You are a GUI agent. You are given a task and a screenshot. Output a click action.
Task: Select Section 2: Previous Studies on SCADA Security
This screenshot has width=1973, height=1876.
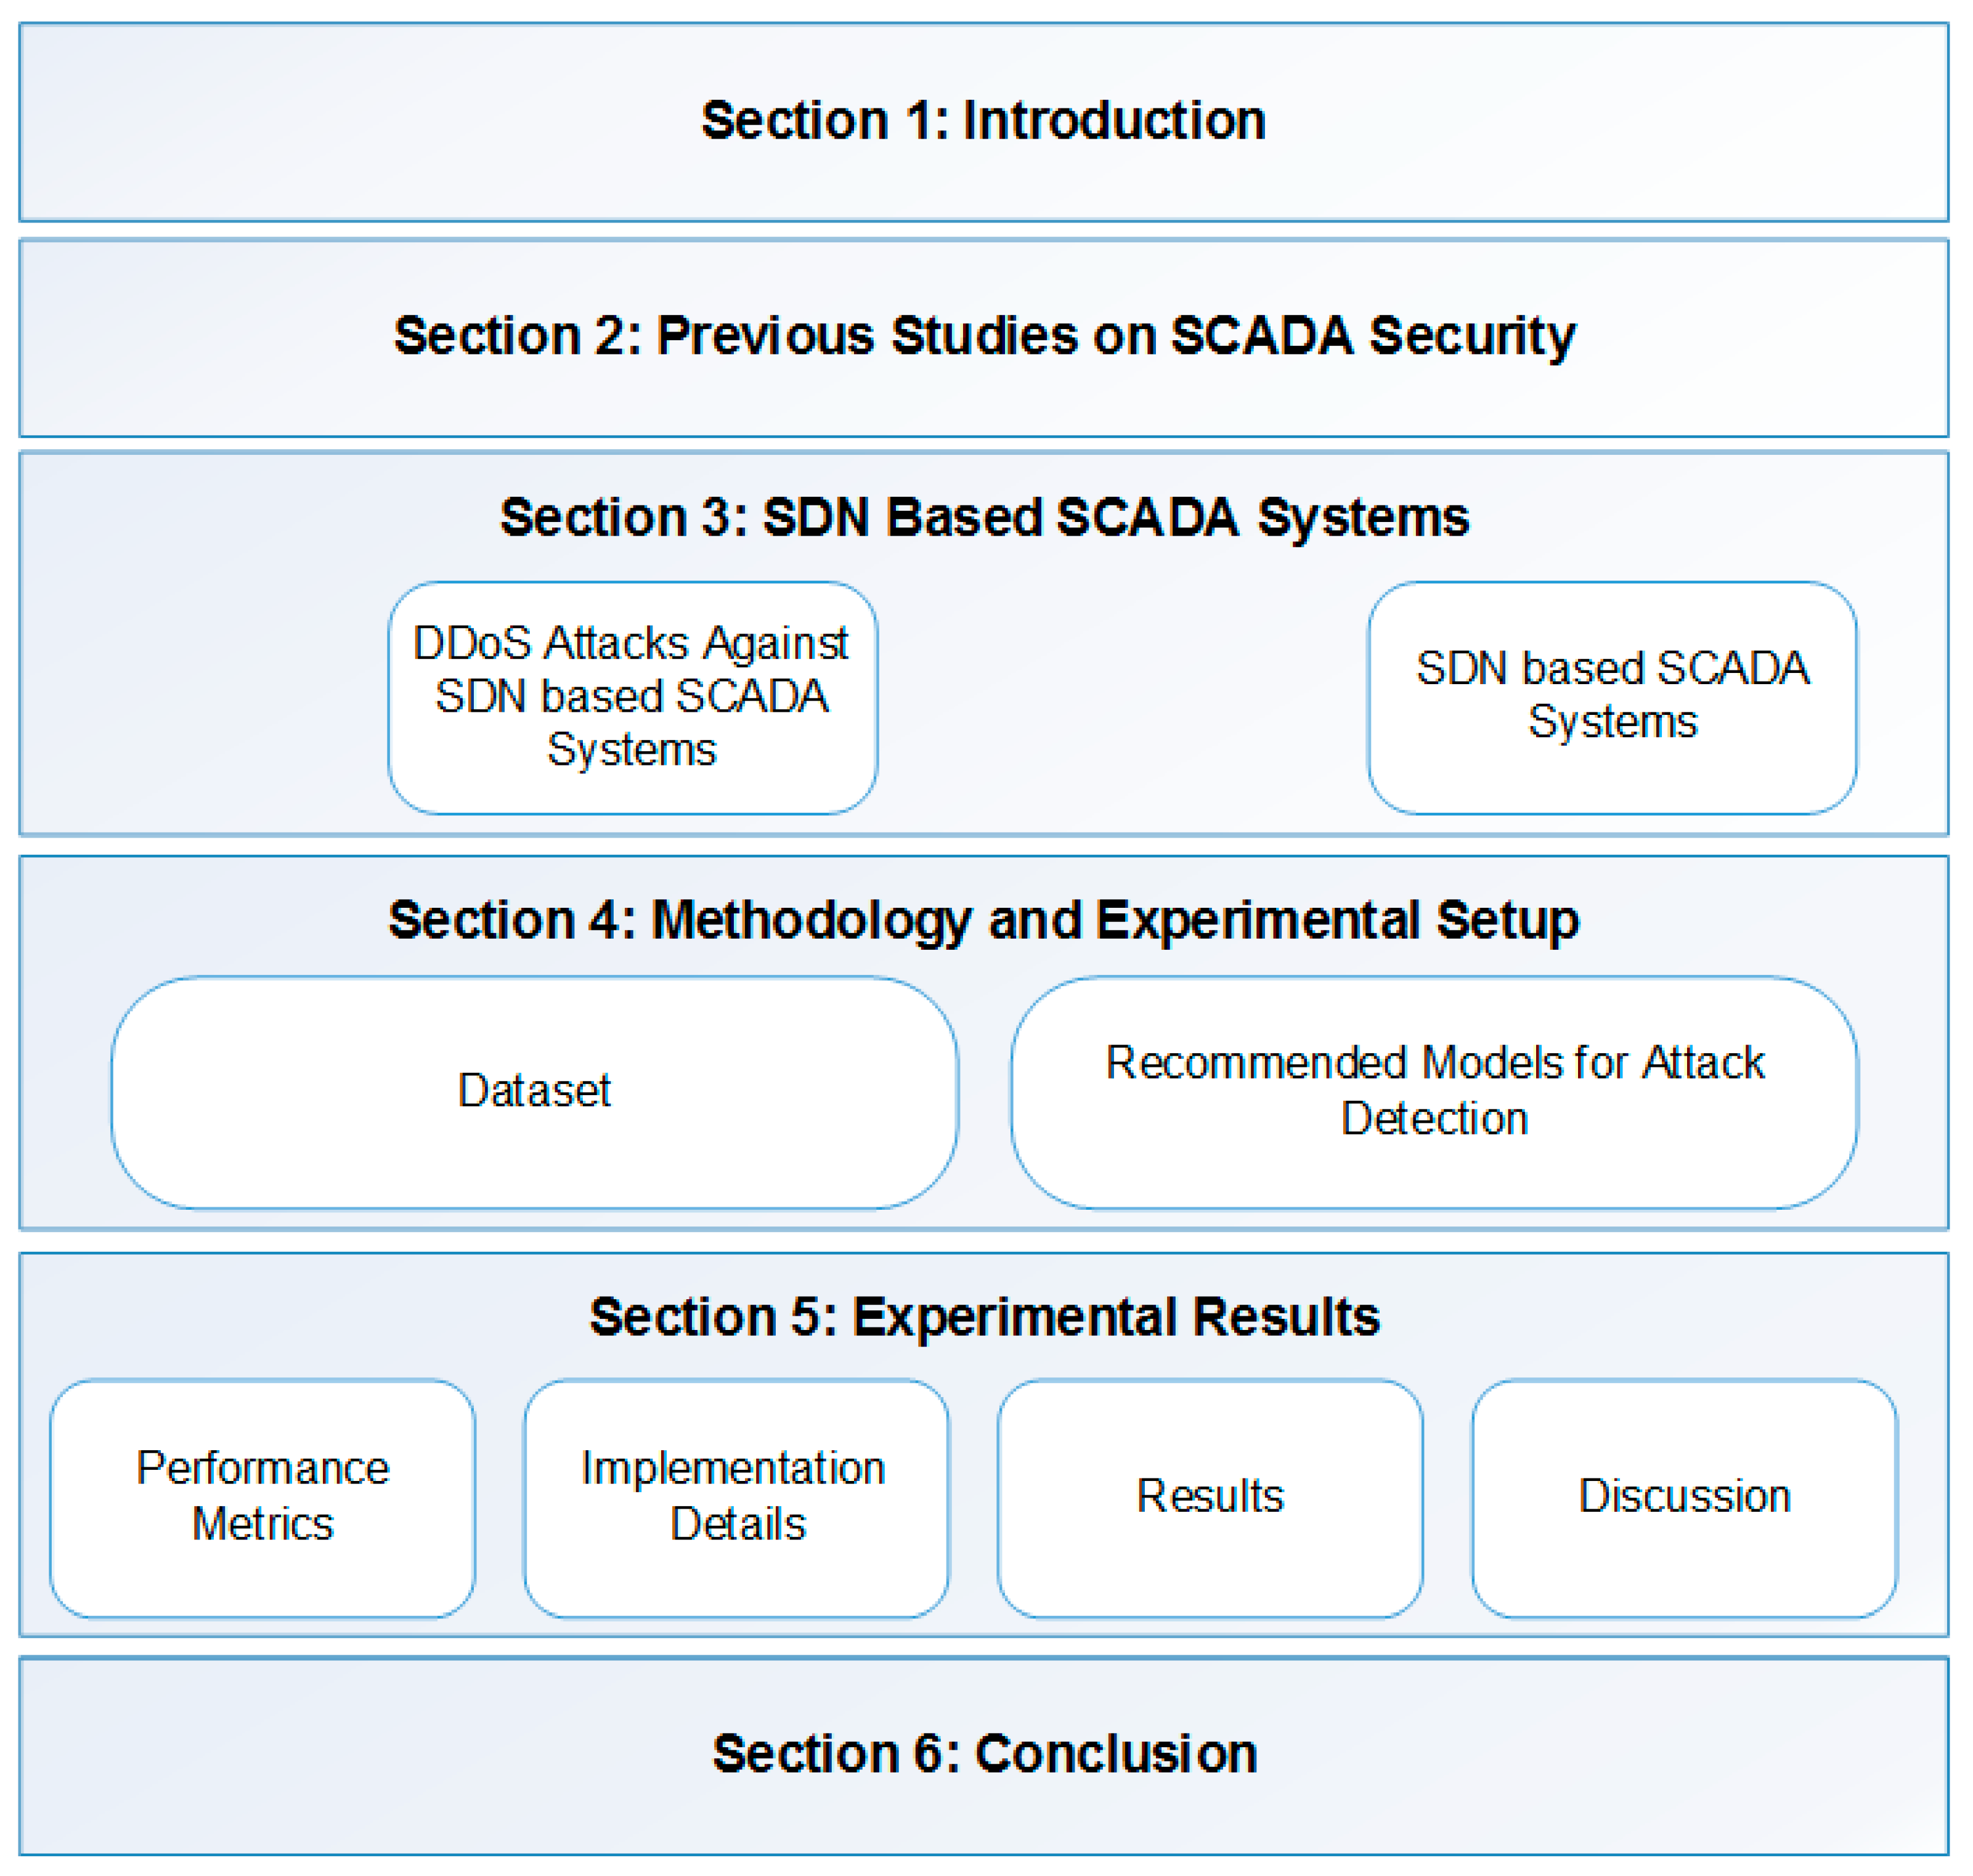(984, 336)
